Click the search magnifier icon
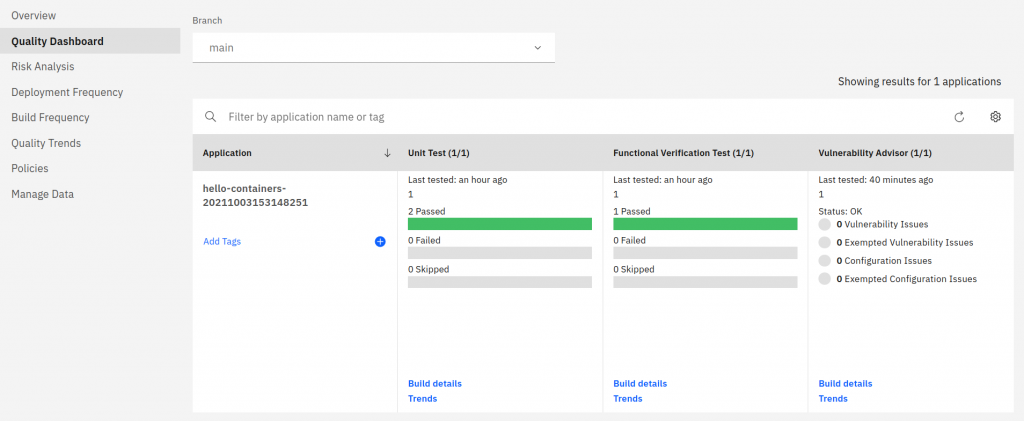The image size is (1024, 421). [211, 117]
